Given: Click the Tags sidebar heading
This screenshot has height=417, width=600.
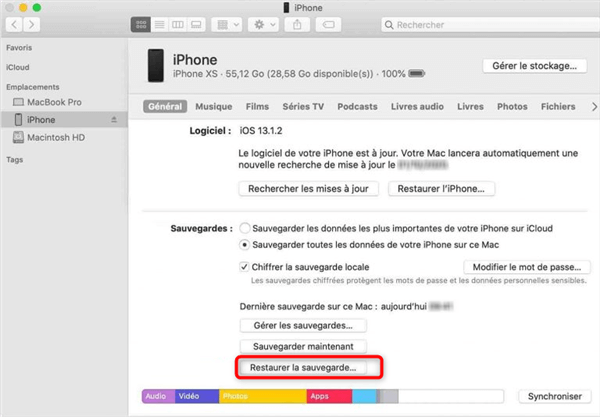Looking at the screenshot, I should [x=15, y=160].
